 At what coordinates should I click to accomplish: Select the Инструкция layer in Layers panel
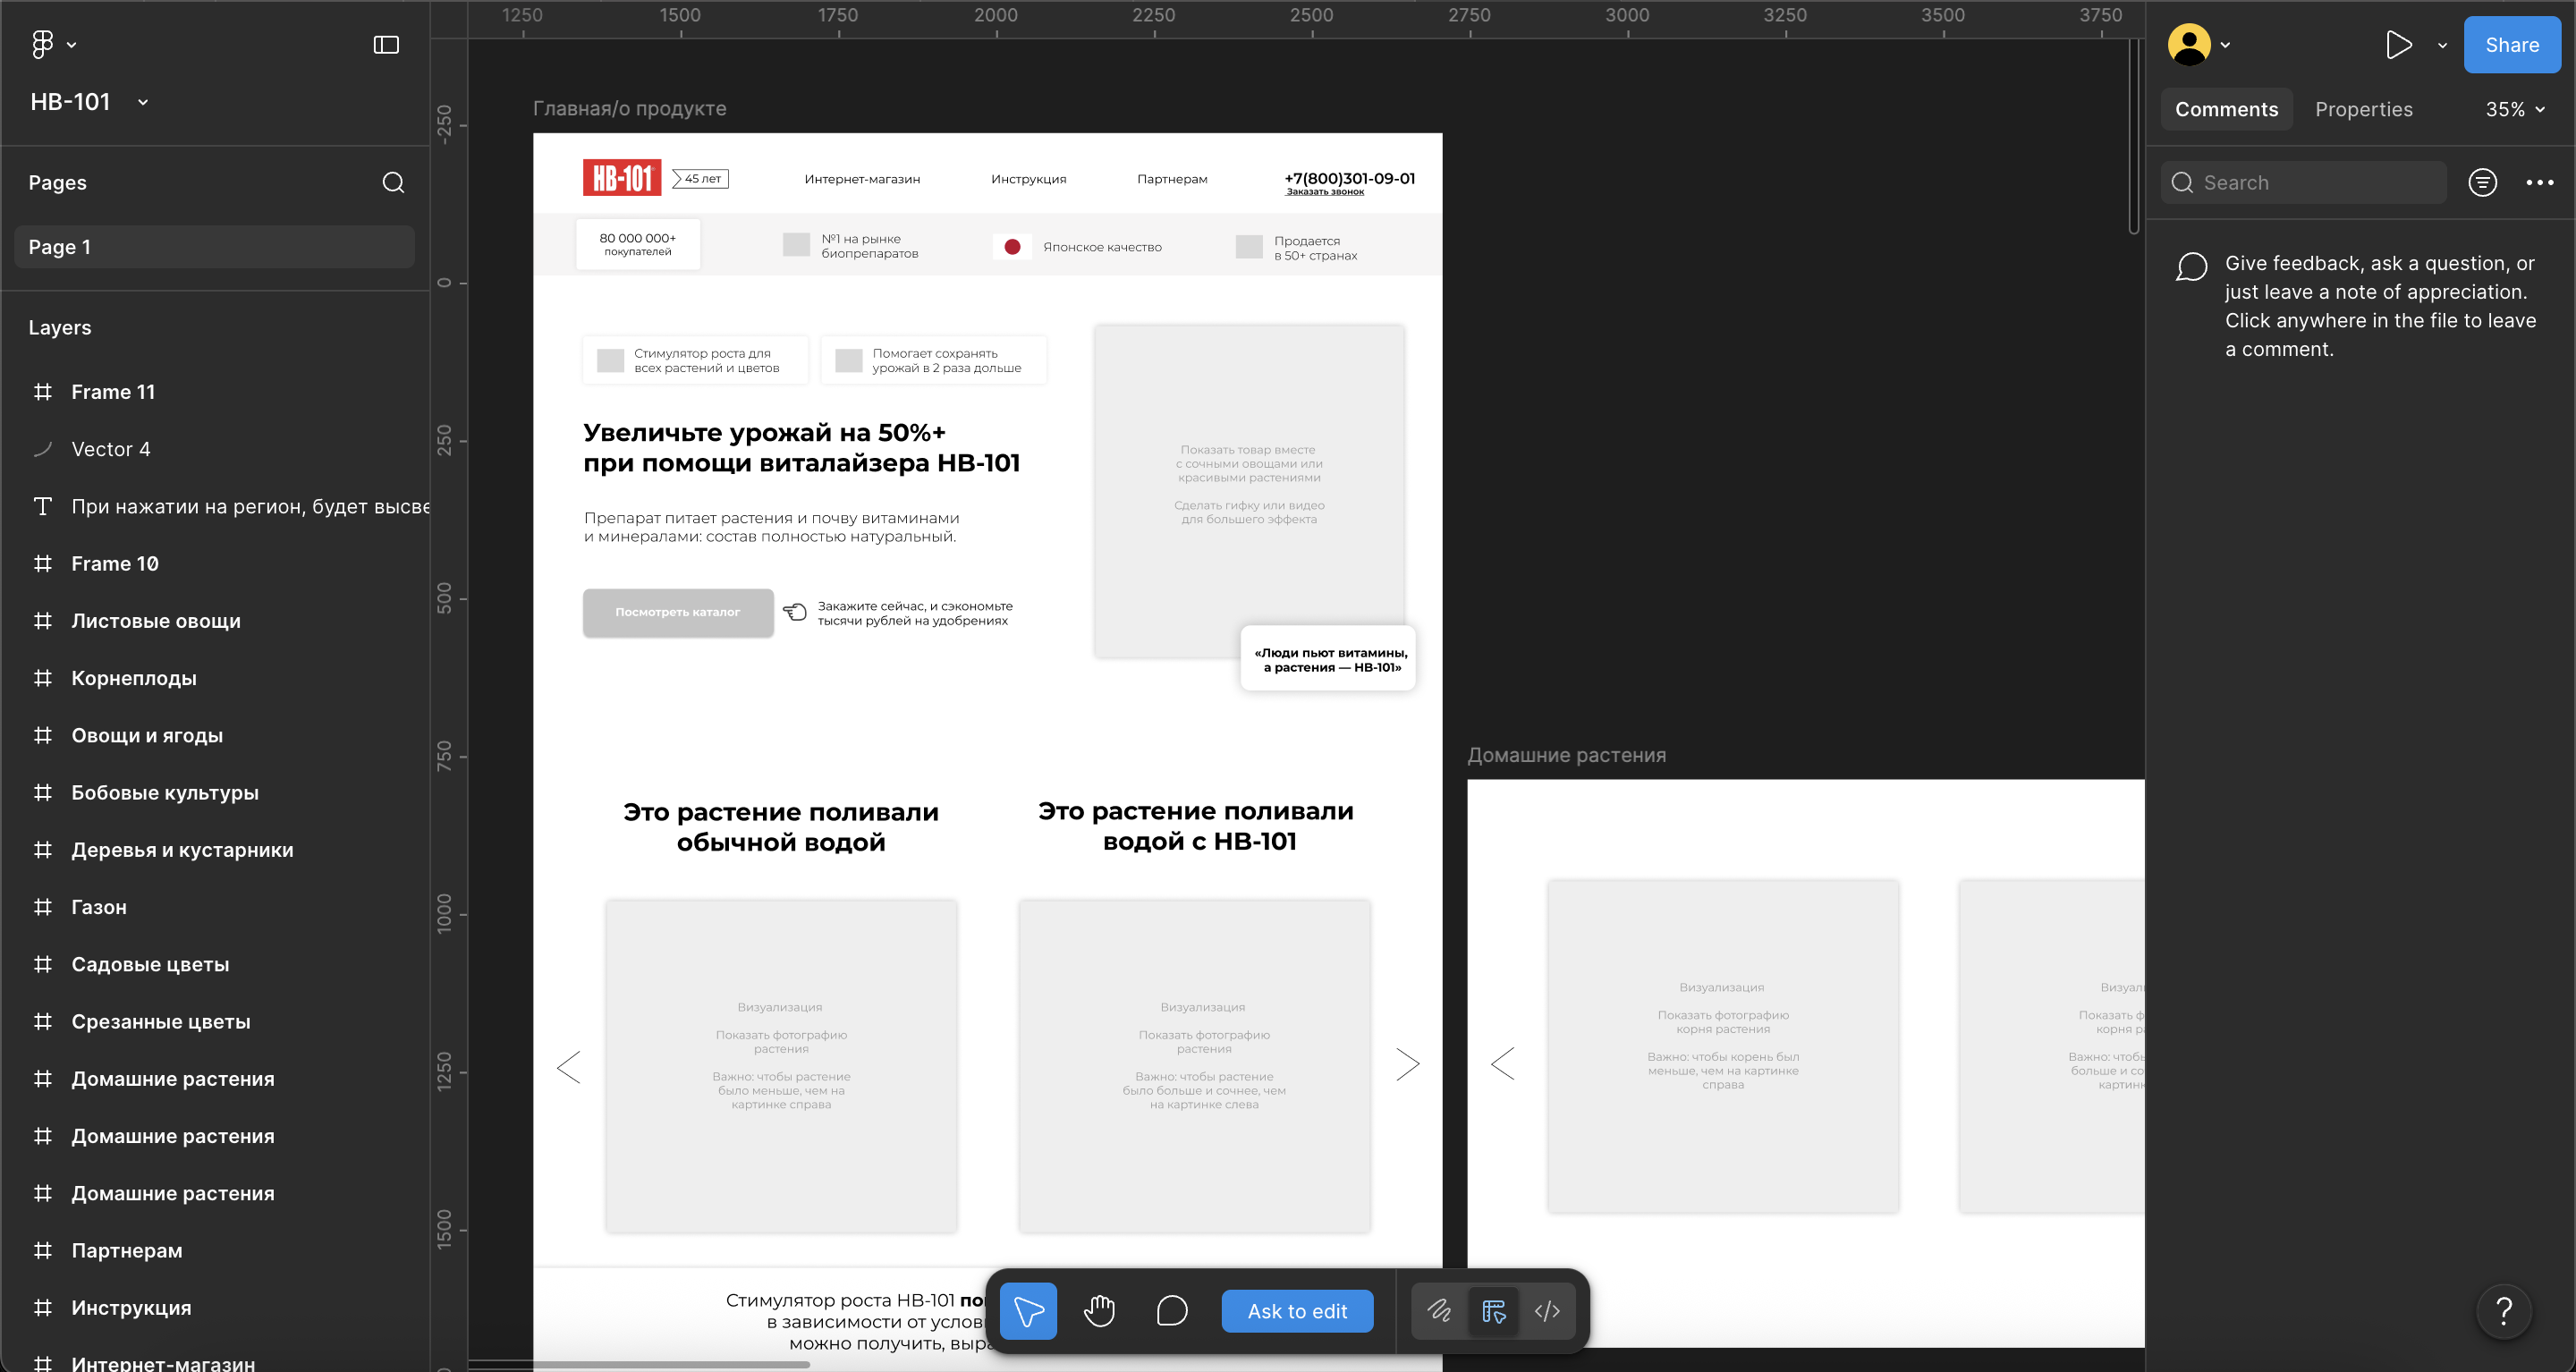[x=131, y=1308]
